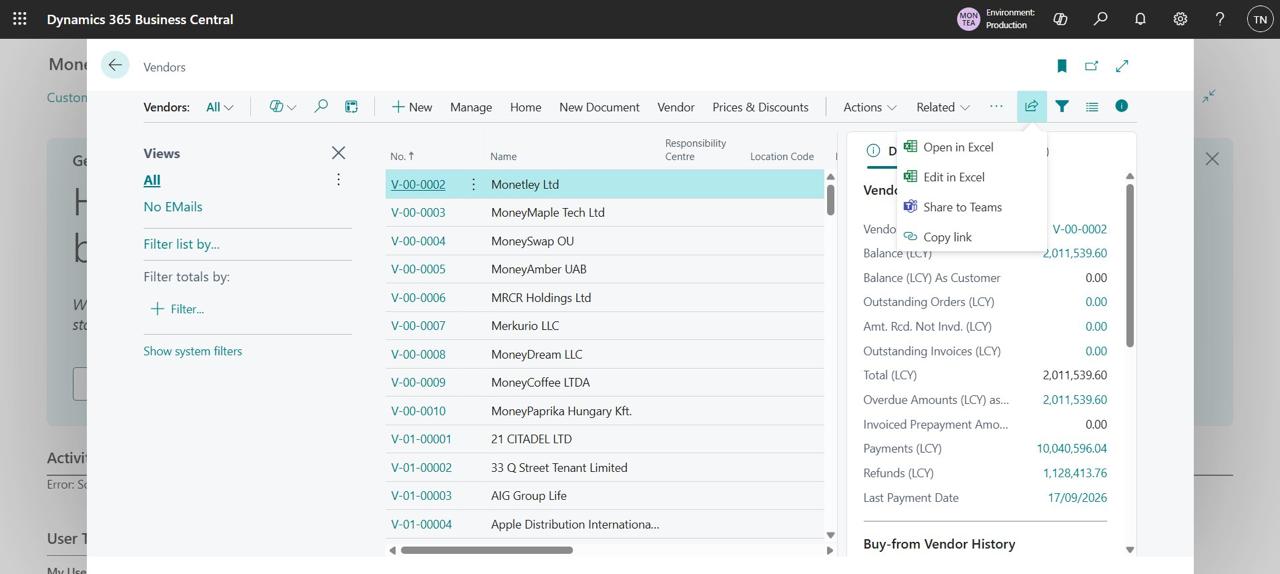Open the TN user account avatar
The height and width of the screenshot is (574, 1280).
pyautogui.click(x=1260, y=19)
